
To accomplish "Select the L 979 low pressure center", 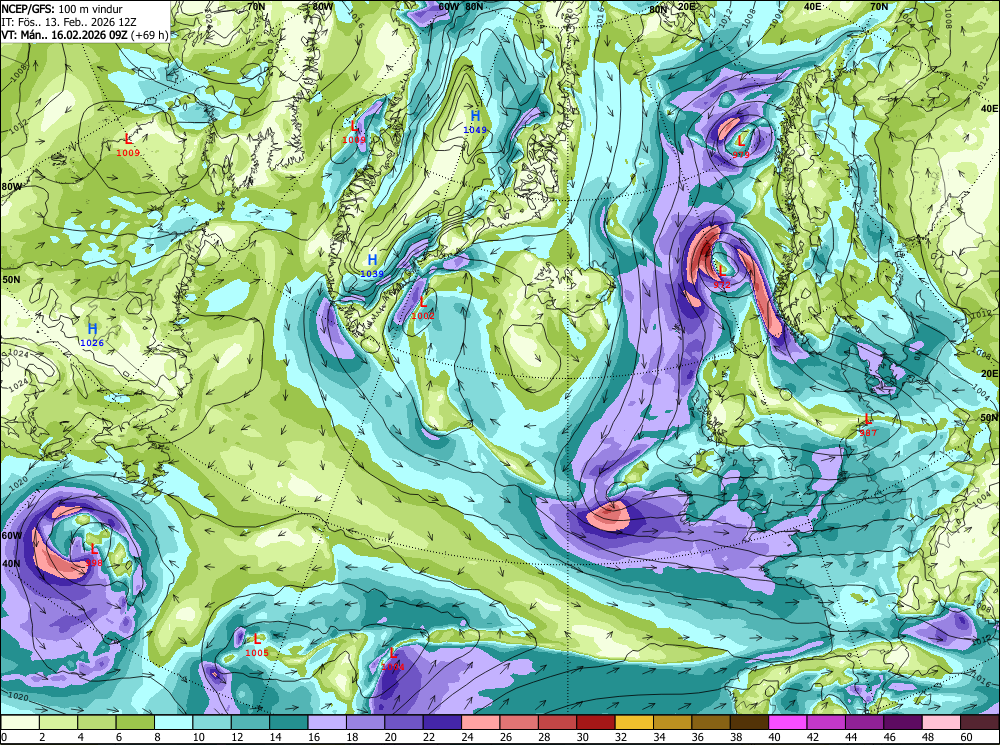I will [740, 146].
